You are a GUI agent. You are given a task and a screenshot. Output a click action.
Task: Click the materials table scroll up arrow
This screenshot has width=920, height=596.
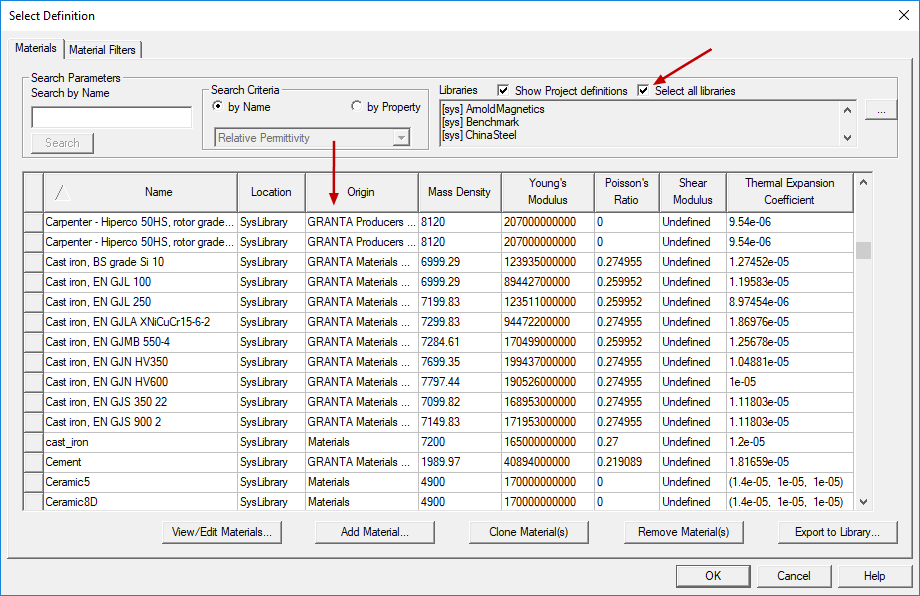[x=863, y=183]
